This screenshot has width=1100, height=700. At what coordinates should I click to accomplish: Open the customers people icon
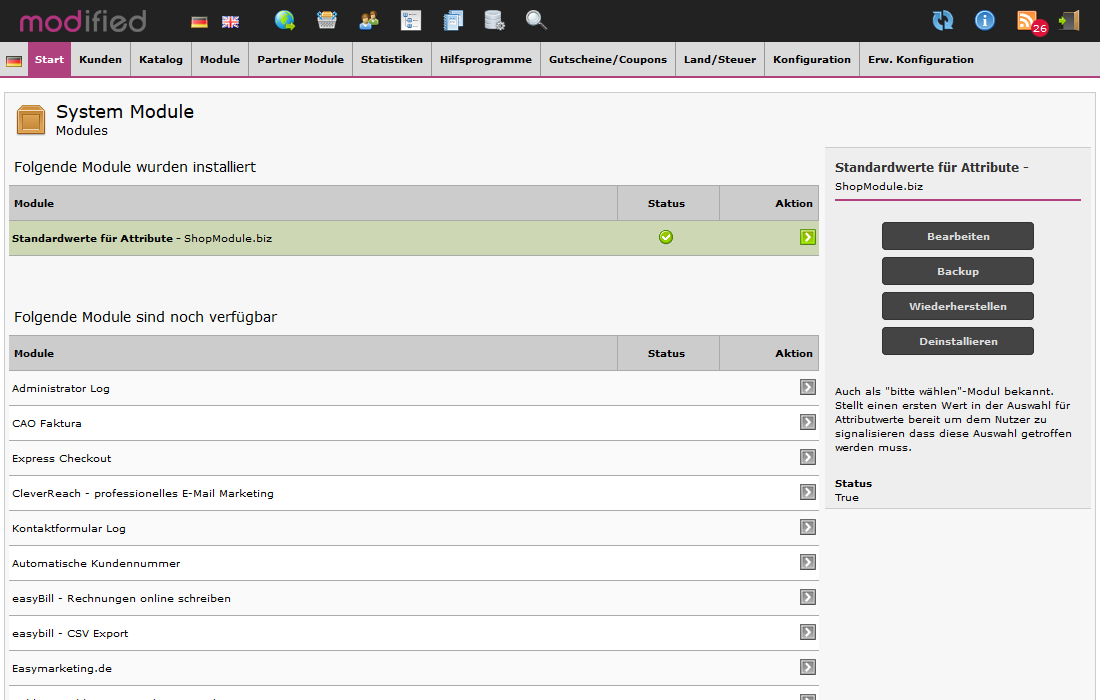tap(369, 20)
